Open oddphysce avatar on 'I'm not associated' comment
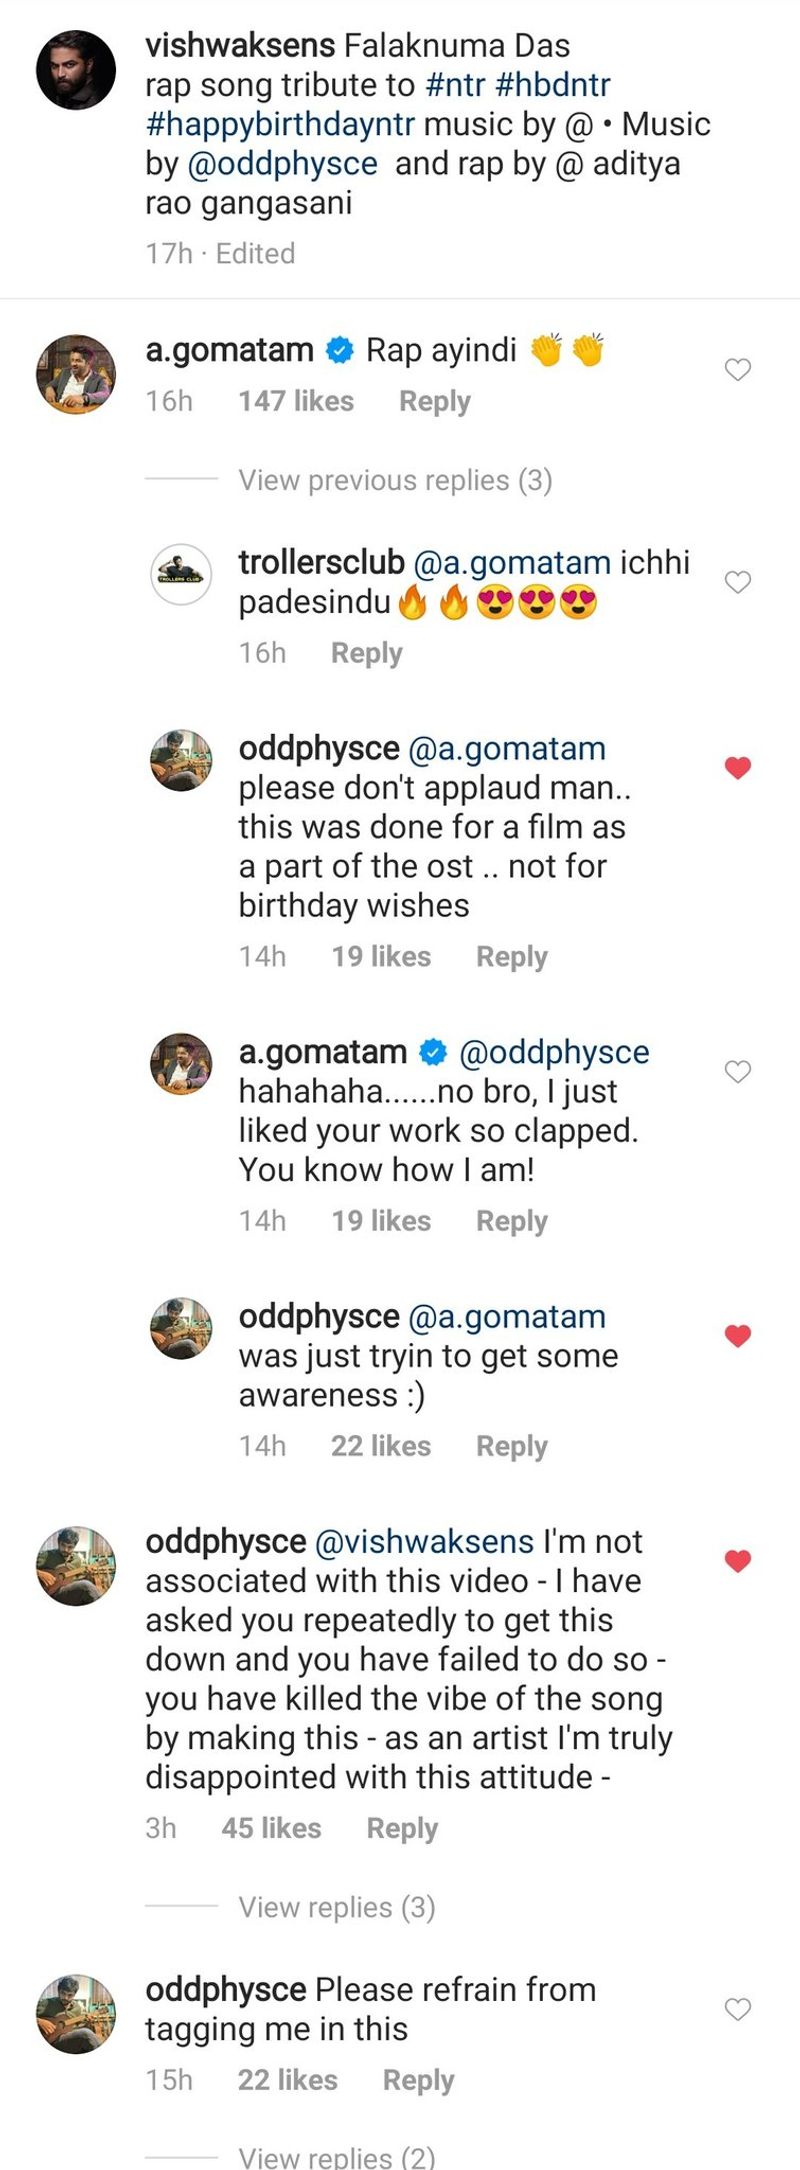This screenshot has height=2170, width=800. click(76, 1566)
